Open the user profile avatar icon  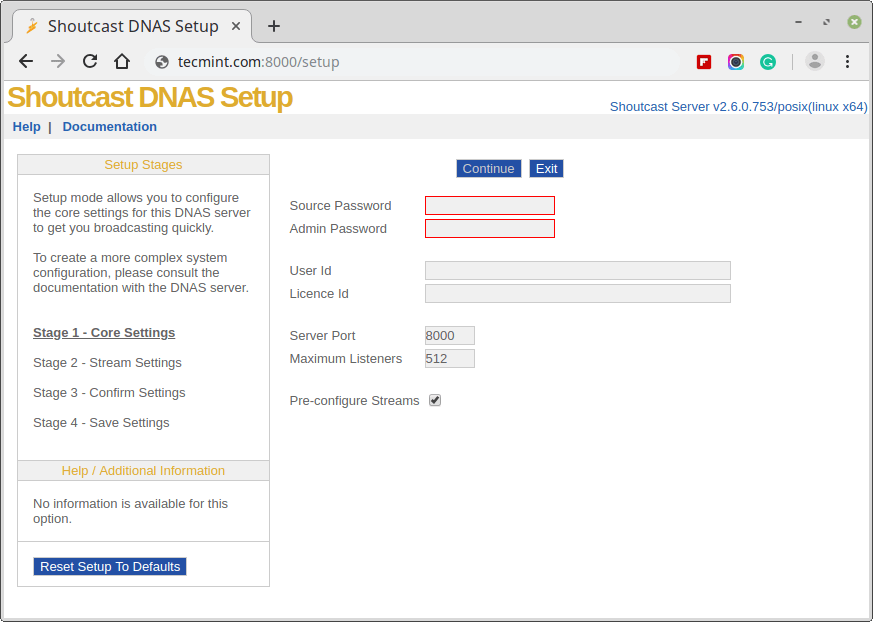click(x=815, y=61)
